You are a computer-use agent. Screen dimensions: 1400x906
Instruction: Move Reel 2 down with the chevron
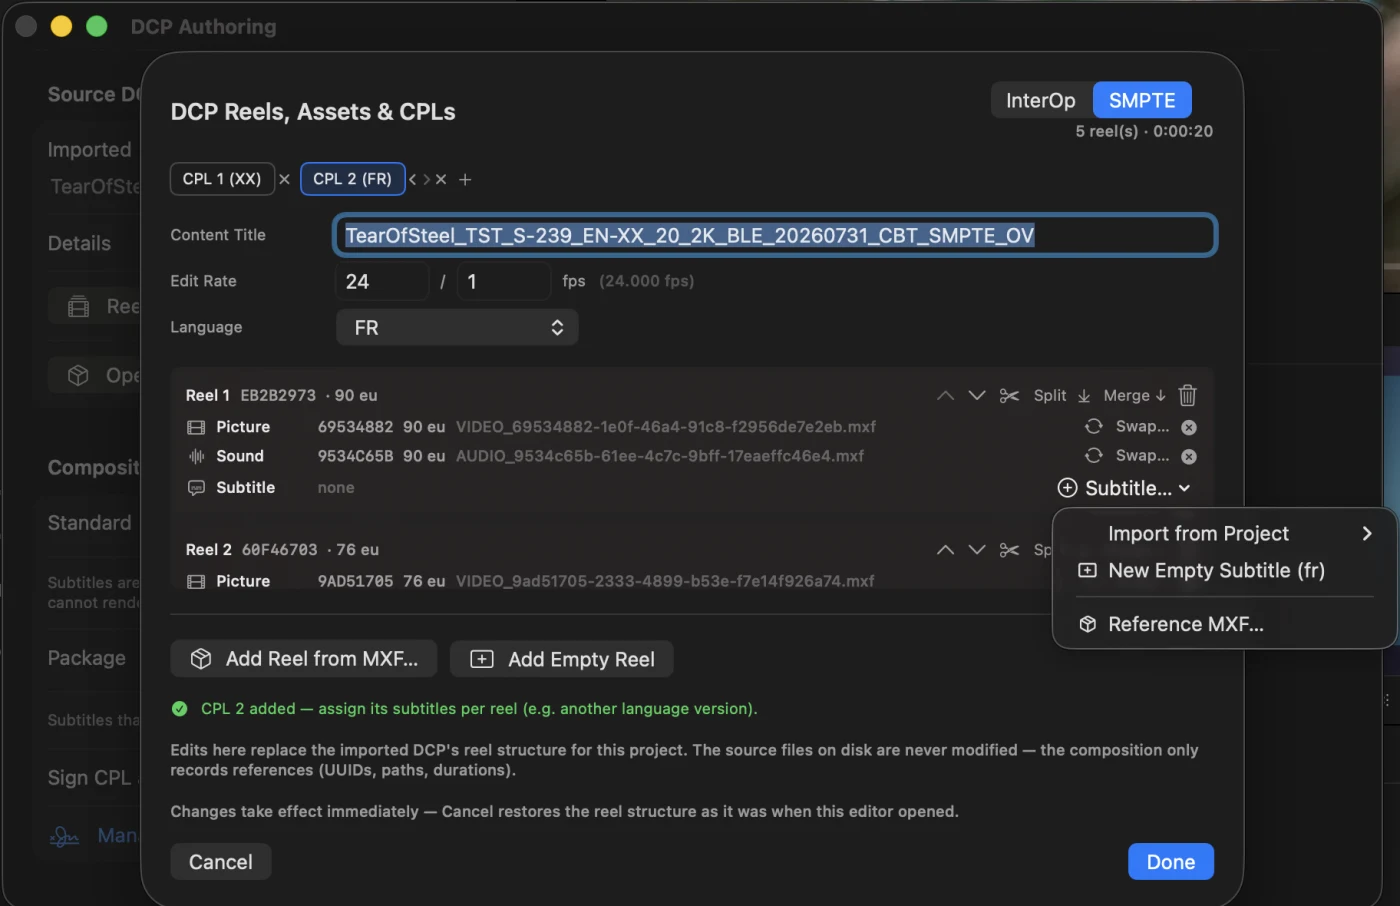click(977, 550)
